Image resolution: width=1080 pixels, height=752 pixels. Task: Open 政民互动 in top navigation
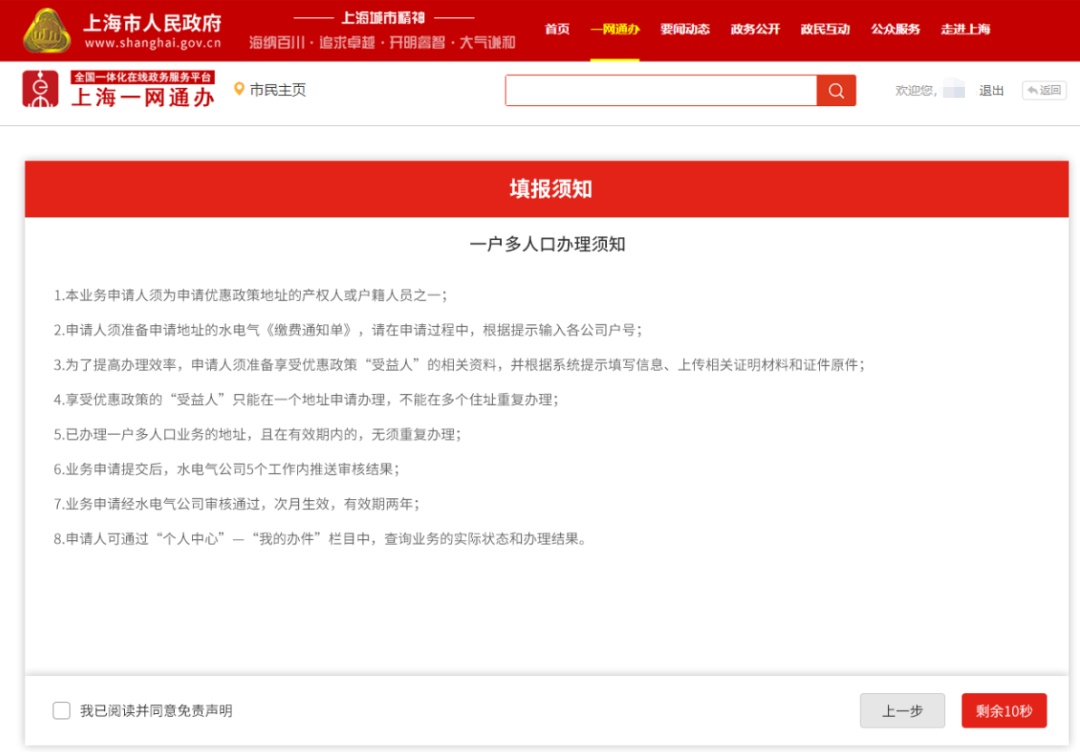(825, 29)
